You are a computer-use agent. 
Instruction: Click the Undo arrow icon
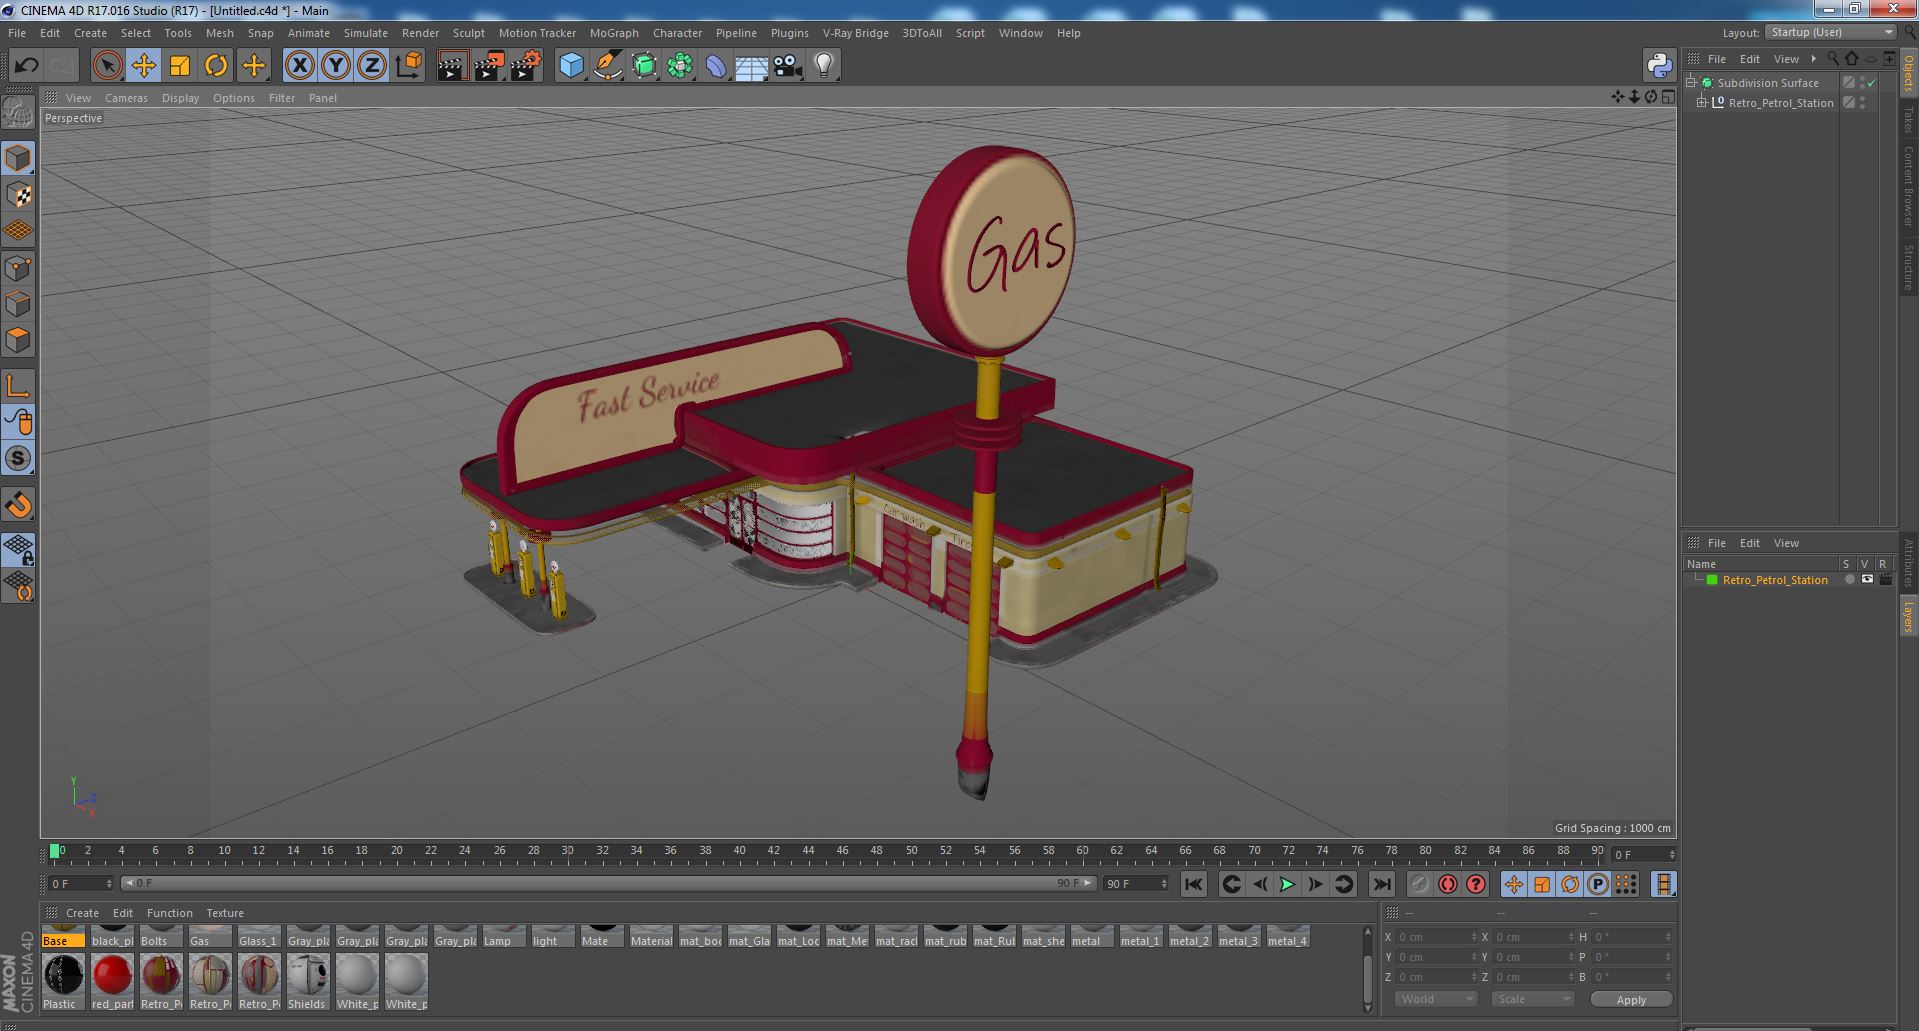coord(26,66)
